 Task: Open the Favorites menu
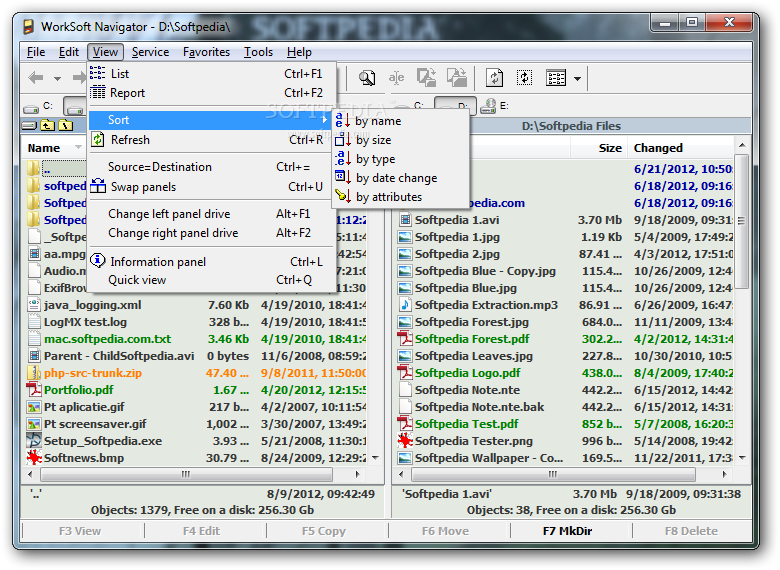[x=206, y=52]
